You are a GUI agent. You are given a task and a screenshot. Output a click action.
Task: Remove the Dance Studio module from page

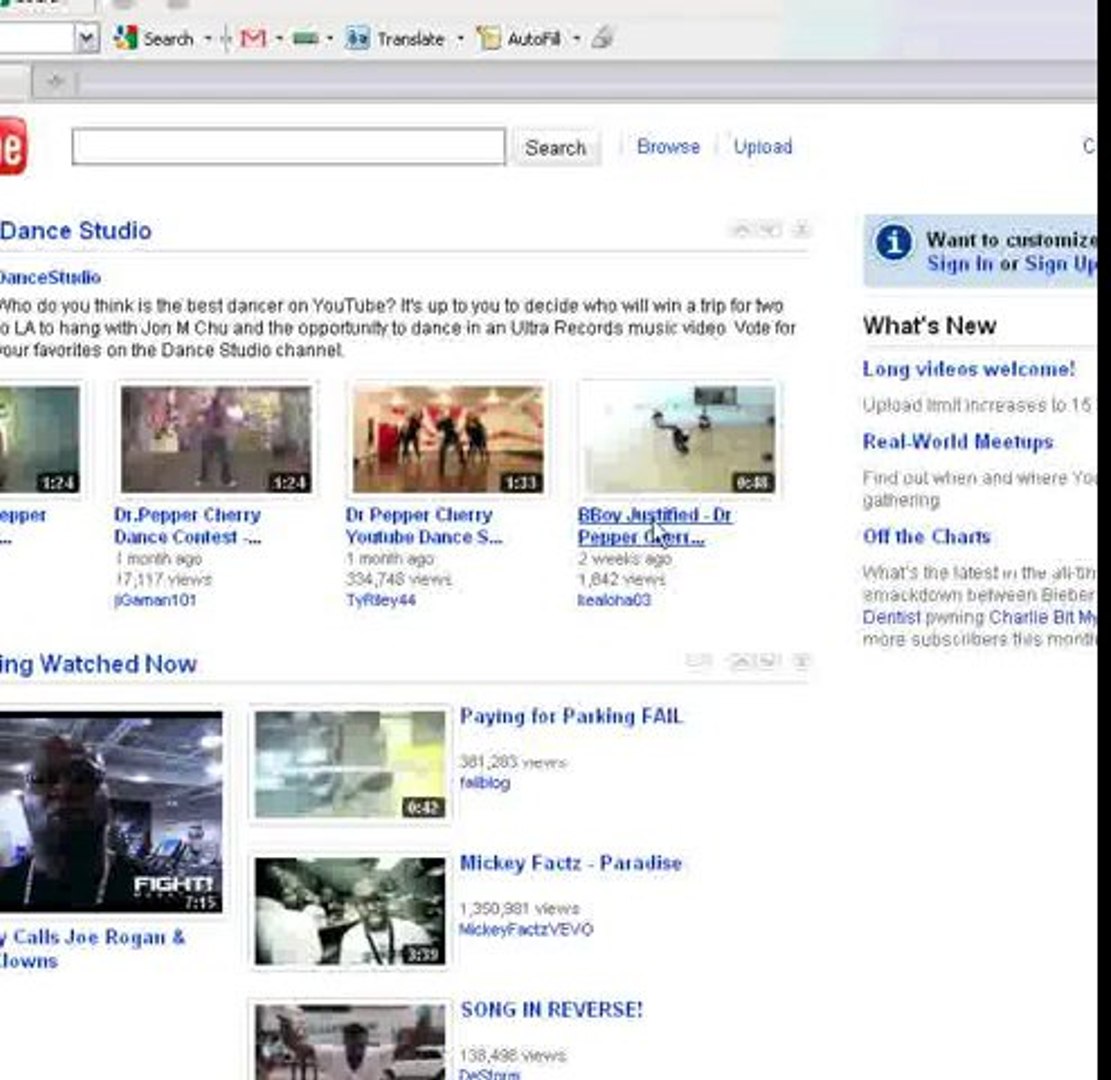point(801,230)
